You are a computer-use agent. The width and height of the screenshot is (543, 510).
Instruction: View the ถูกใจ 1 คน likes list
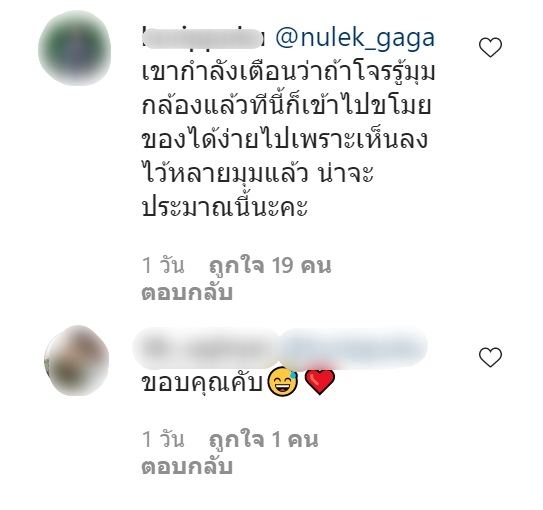coord(264,440)
